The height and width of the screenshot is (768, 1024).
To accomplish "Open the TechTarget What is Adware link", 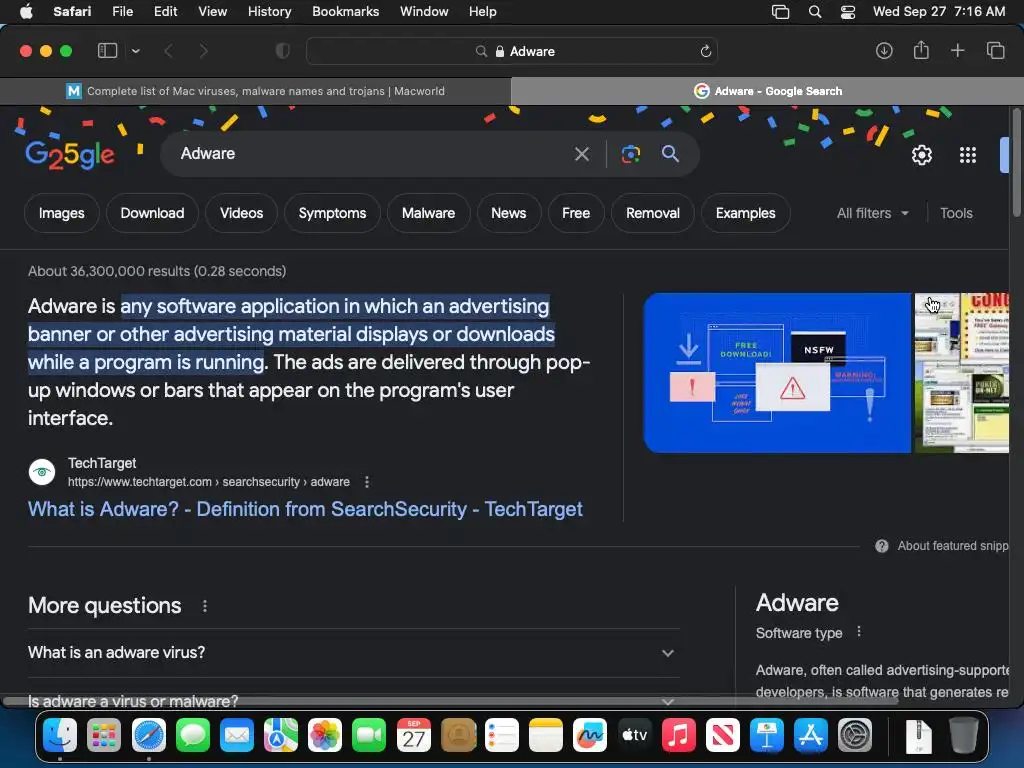I will click(305, 509).
